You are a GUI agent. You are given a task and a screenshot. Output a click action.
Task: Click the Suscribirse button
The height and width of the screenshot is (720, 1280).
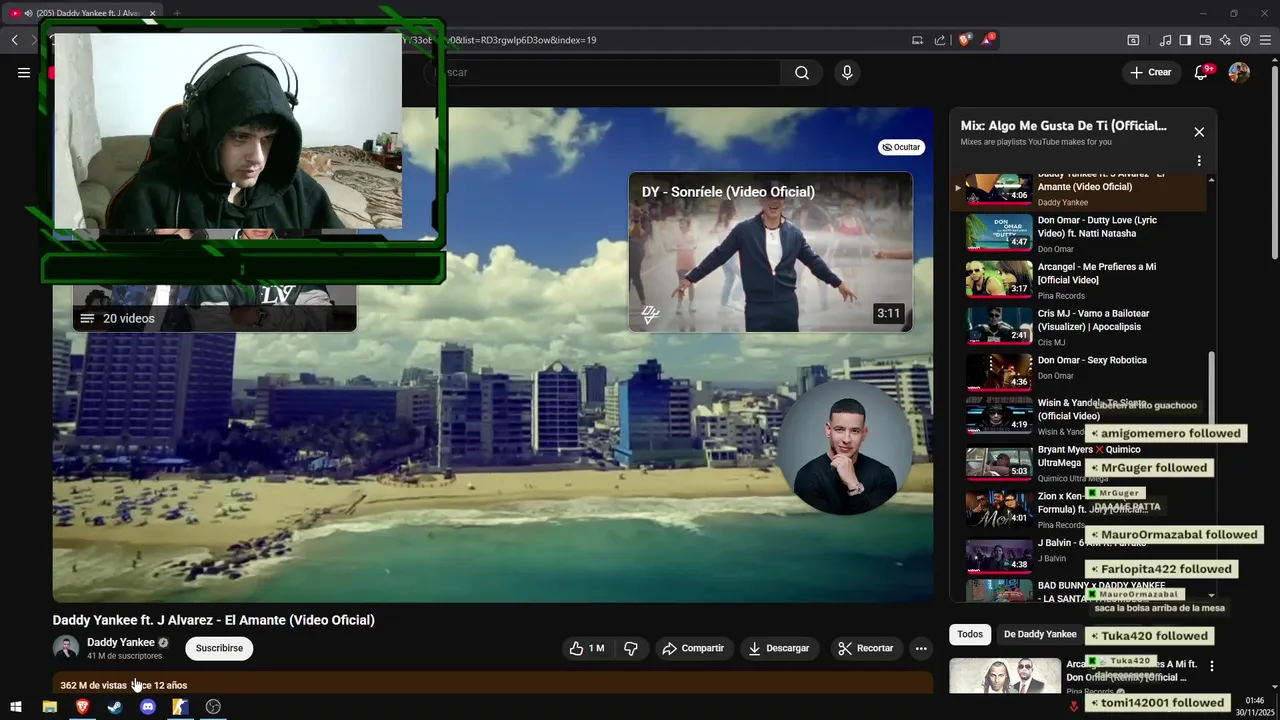click(x=219, y=648)
